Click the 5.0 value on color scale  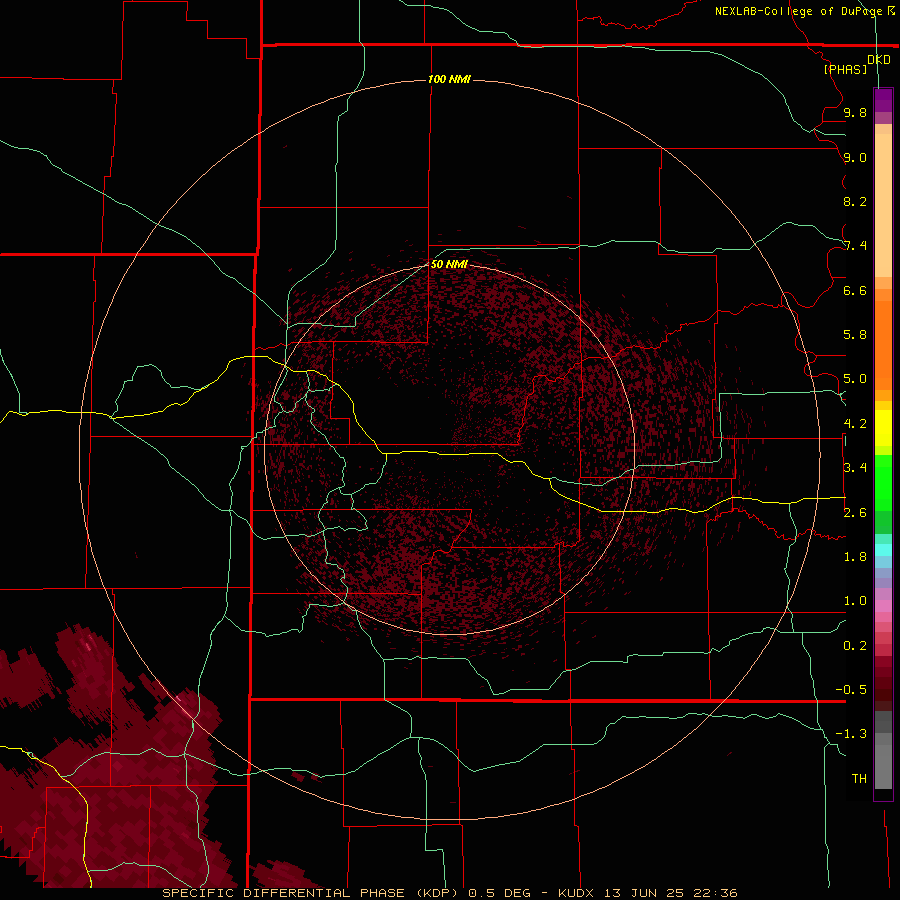click(x=855, y=379)
